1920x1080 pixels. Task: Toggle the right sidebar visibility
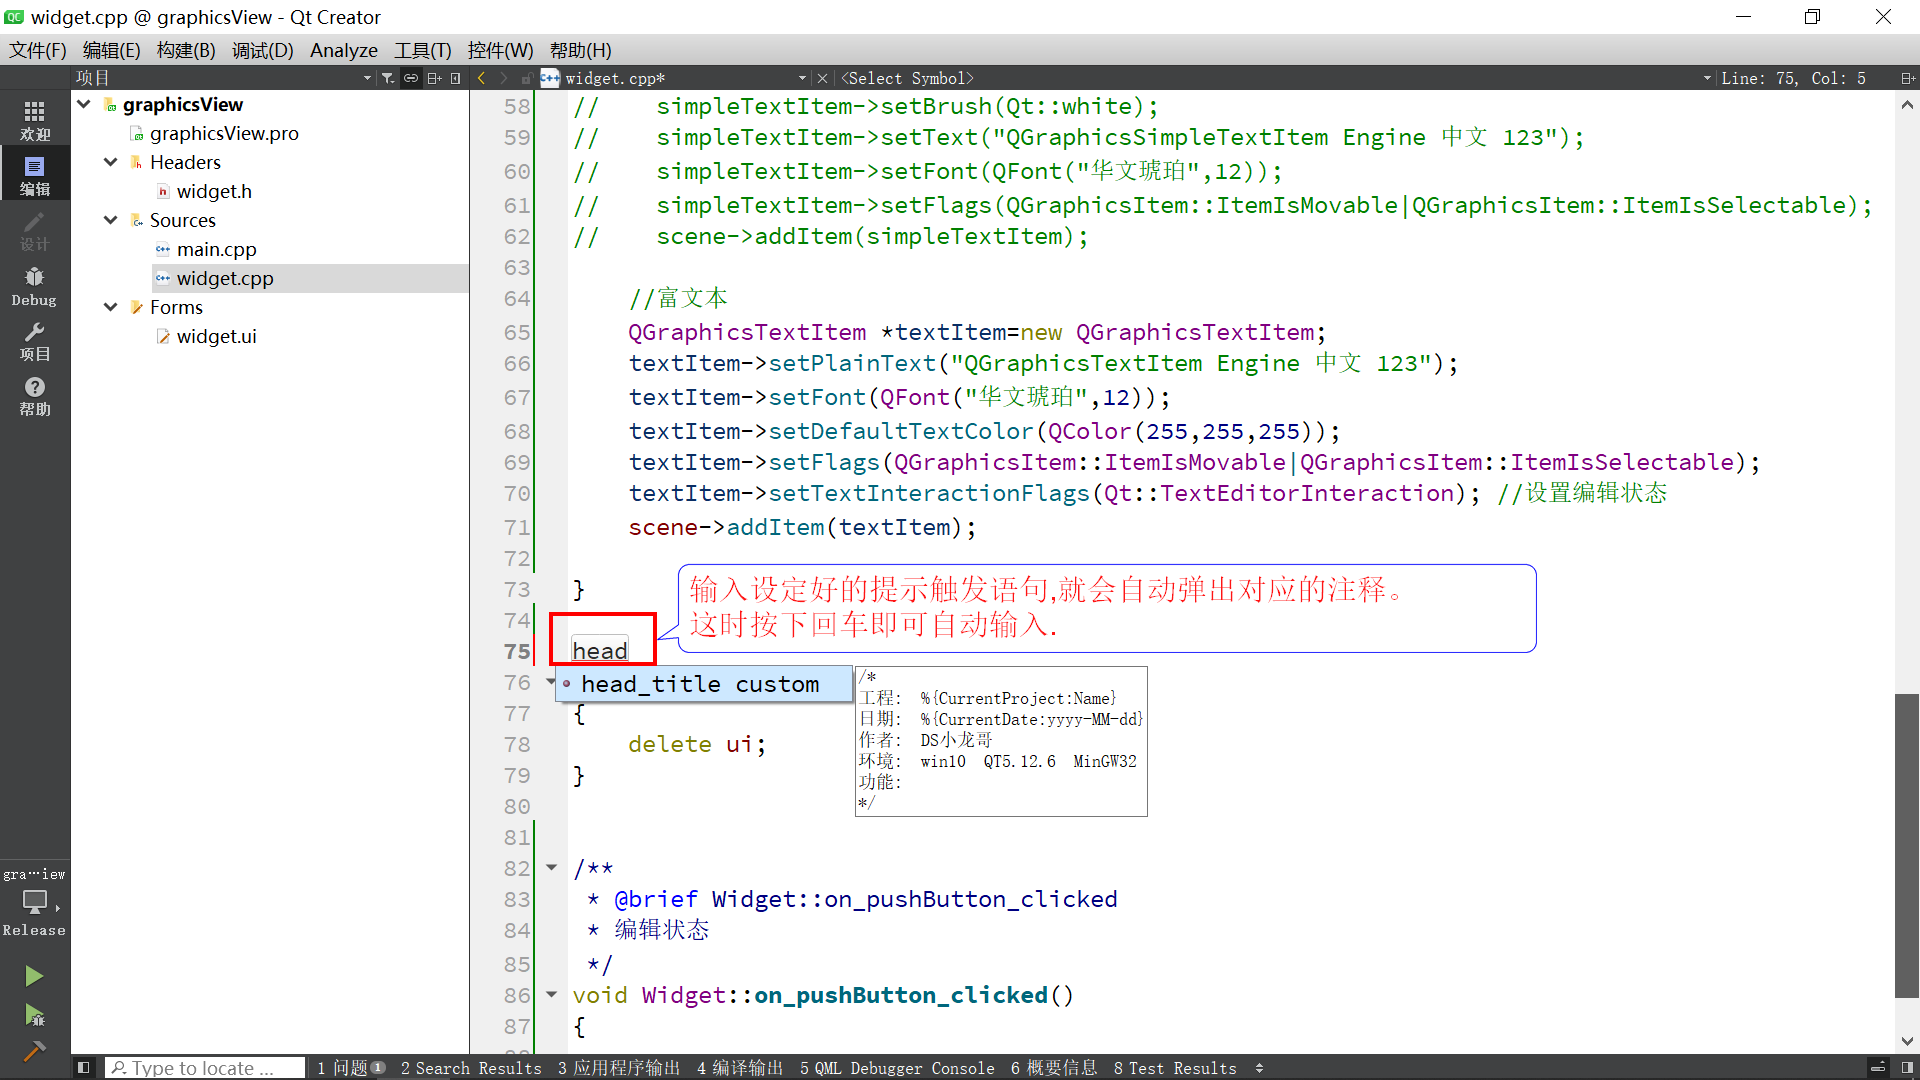1907,1068
